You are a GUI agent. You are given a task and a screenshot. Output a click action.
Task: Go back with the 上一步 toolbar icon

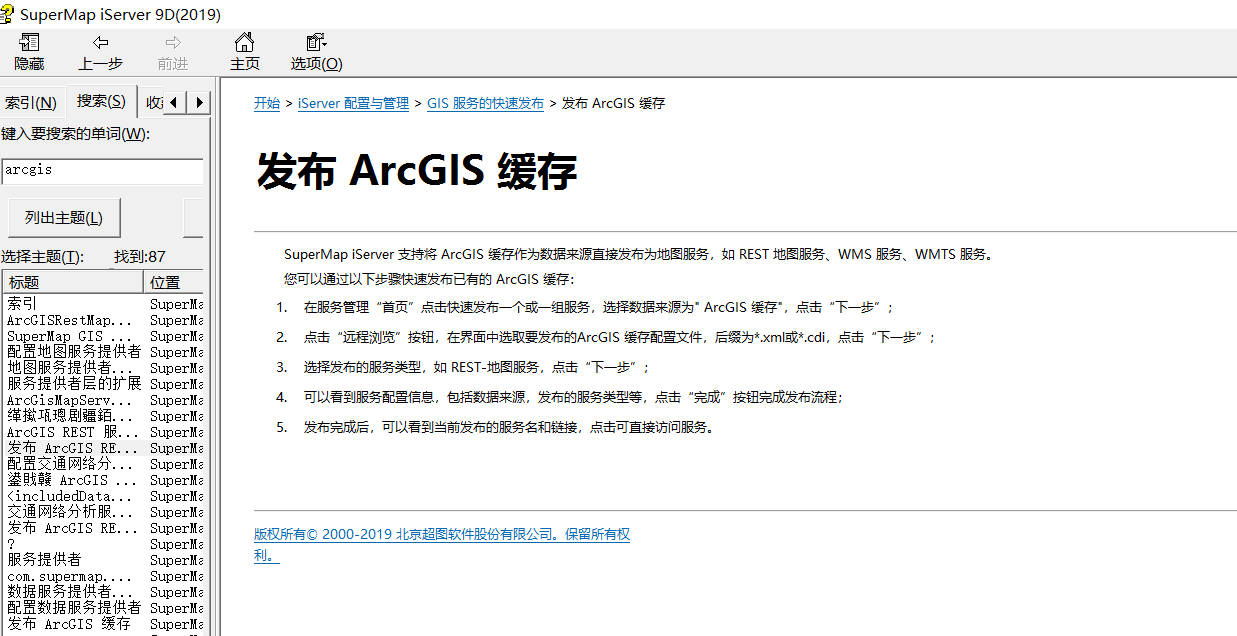click(100, 52)
